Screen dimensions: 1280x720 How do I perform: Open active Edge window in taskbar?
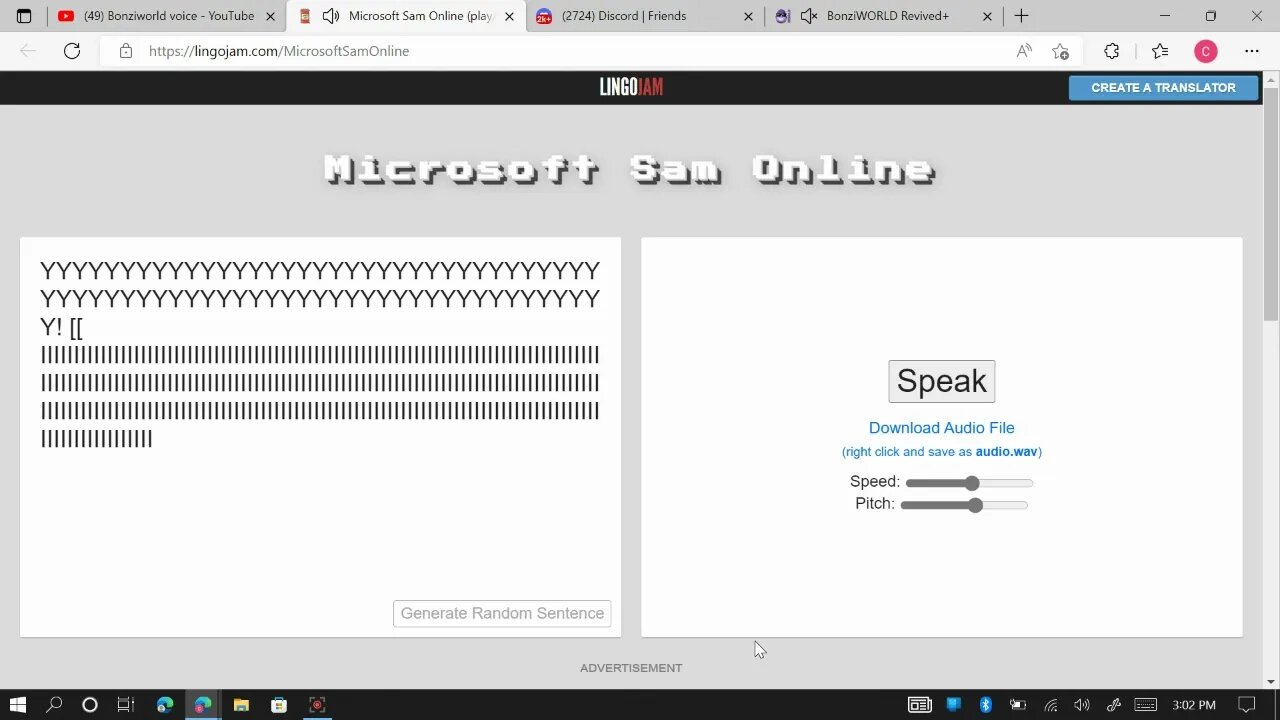tap(203, 705)
